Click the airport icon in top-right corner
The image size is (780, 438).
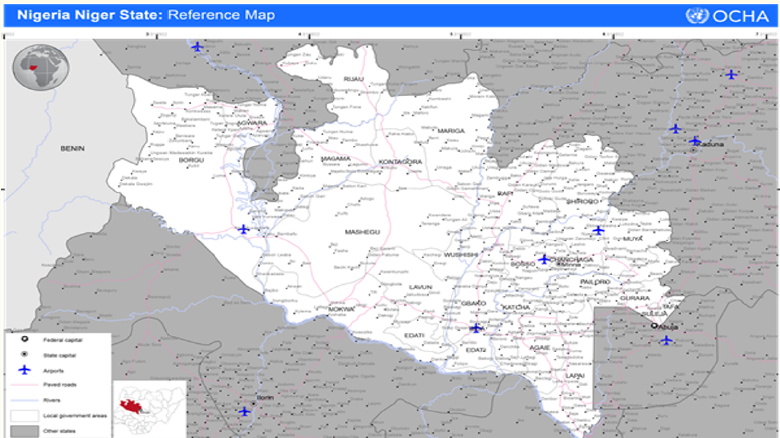point(731,74)
